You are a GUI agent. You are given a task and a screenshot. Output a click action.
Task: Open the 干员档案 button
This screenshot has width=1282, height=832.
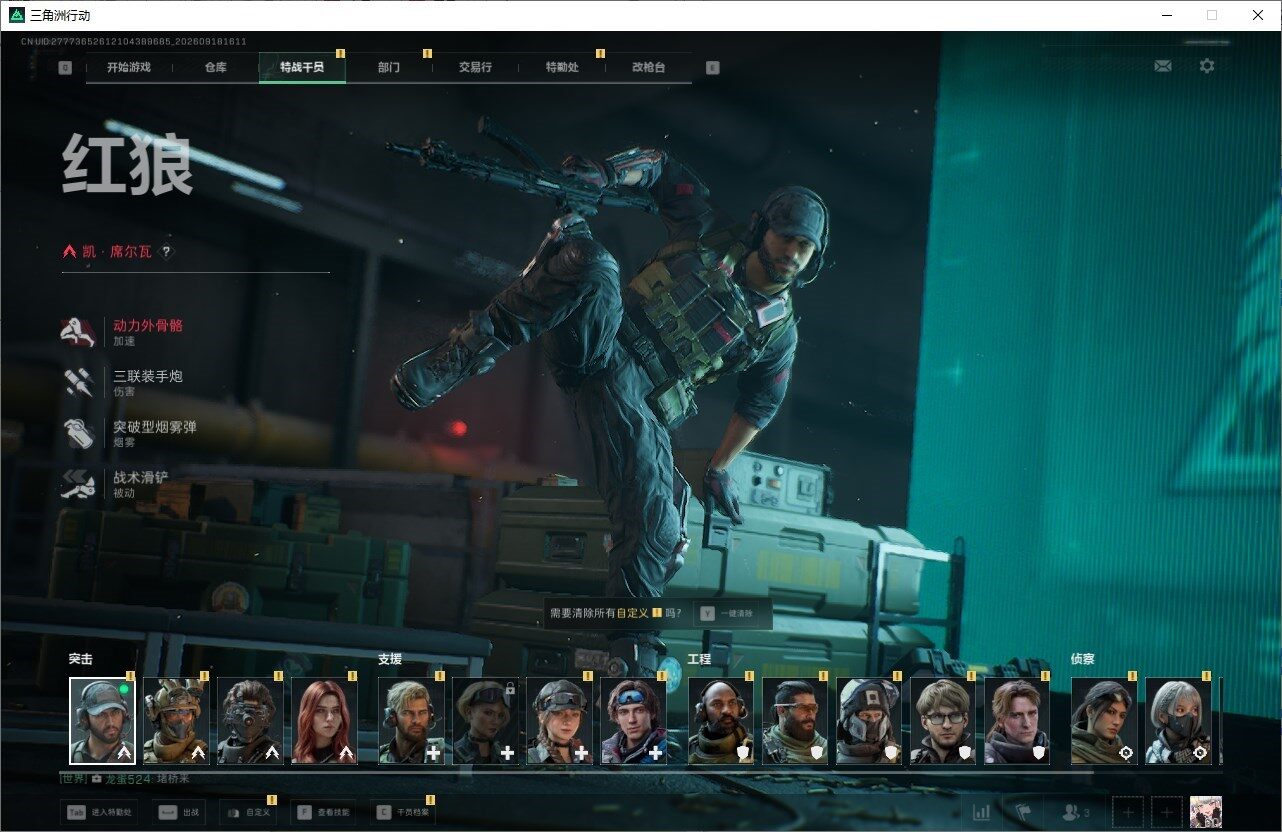402,813
